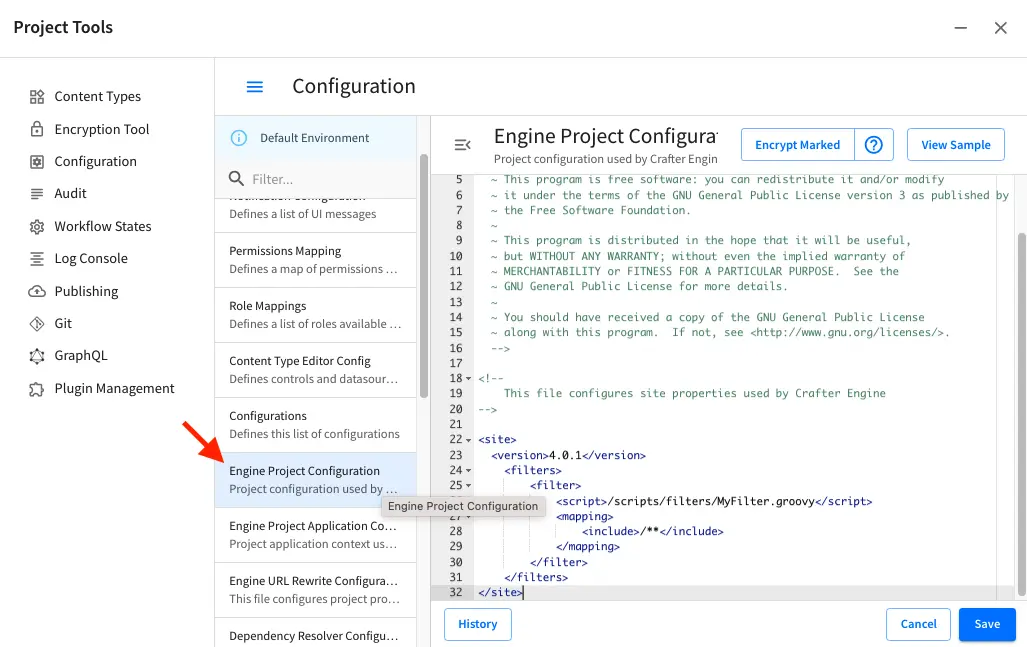Collapse the comment fold at line 18
Image resolution: width=1027 pixels, height=647 pixels.
[468, 379]
